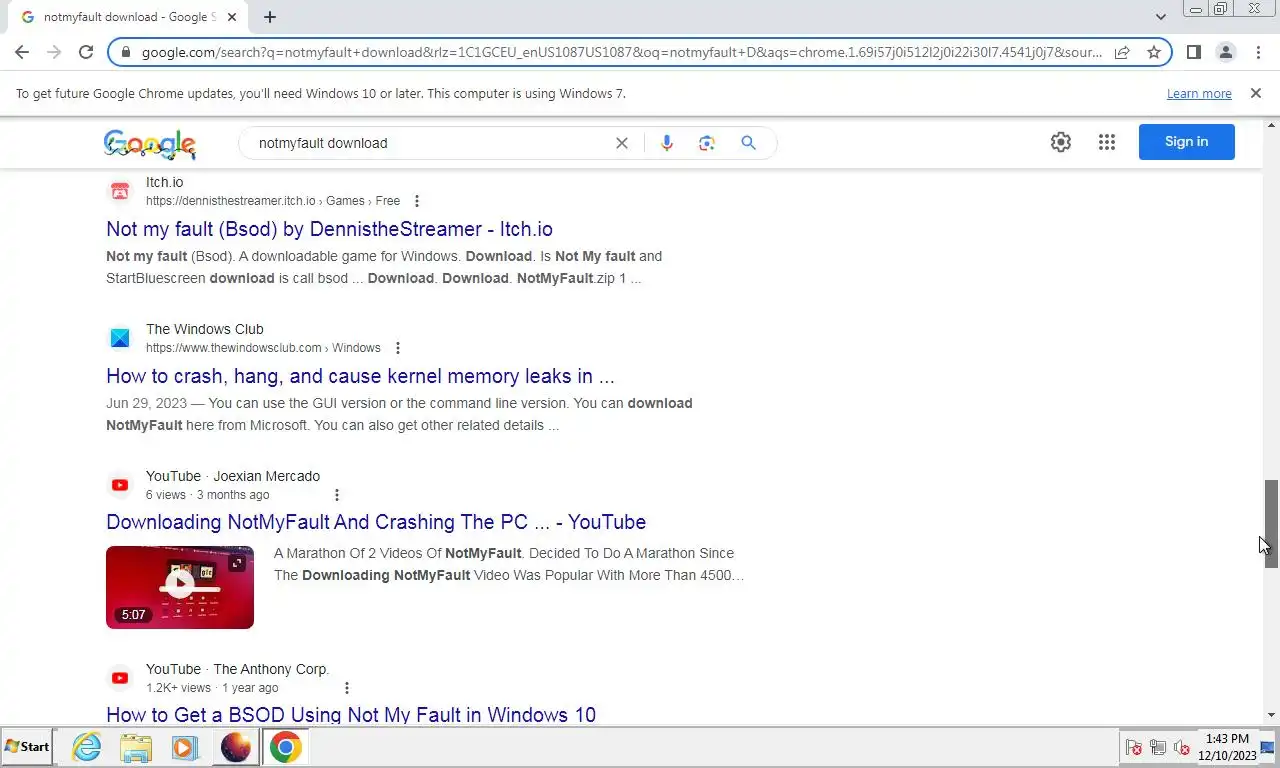Open Google settings gear icon

point(1061,142)
